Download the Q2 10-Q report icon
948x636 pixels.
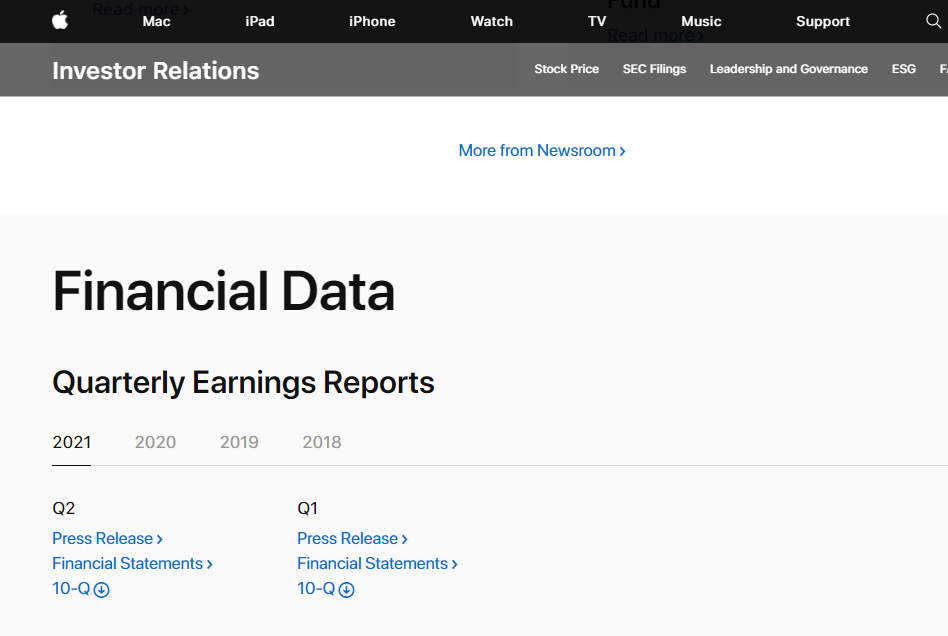click(102, 589)
